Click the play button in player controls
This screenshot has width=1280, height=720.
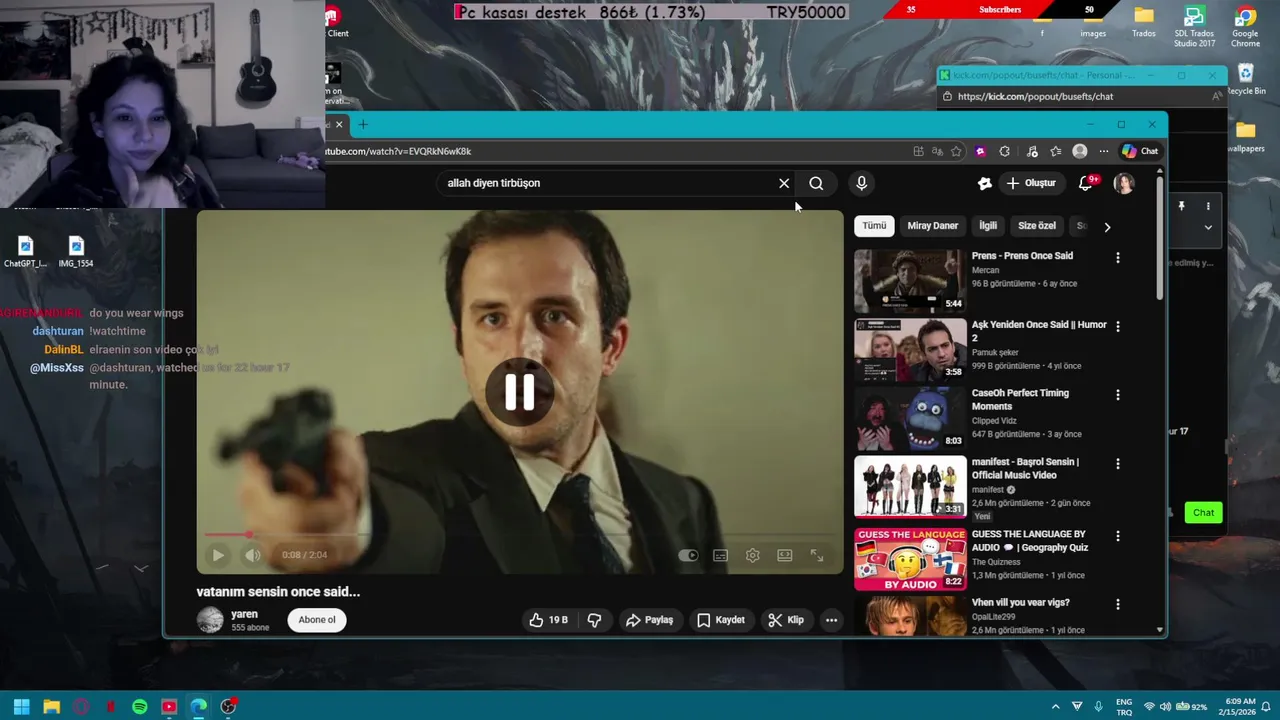pyautogui.click(x=218, y=555)
